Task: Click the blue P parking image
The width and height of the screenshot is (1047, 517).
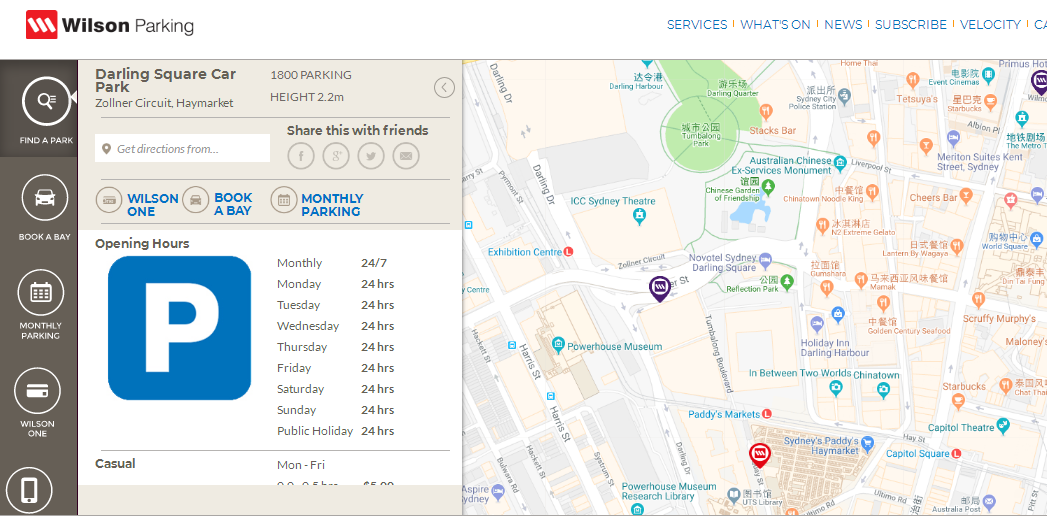Action: pos(180,328)
